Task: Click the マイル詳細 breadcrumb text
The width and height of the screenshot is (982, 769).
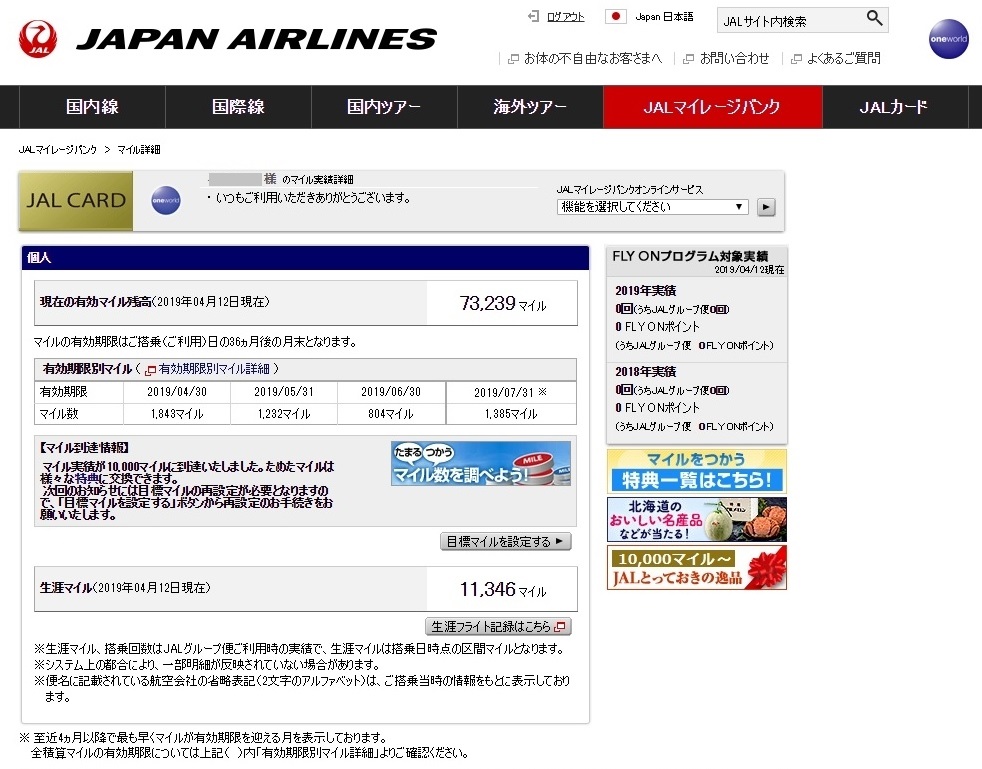Action: pos(139,150)
